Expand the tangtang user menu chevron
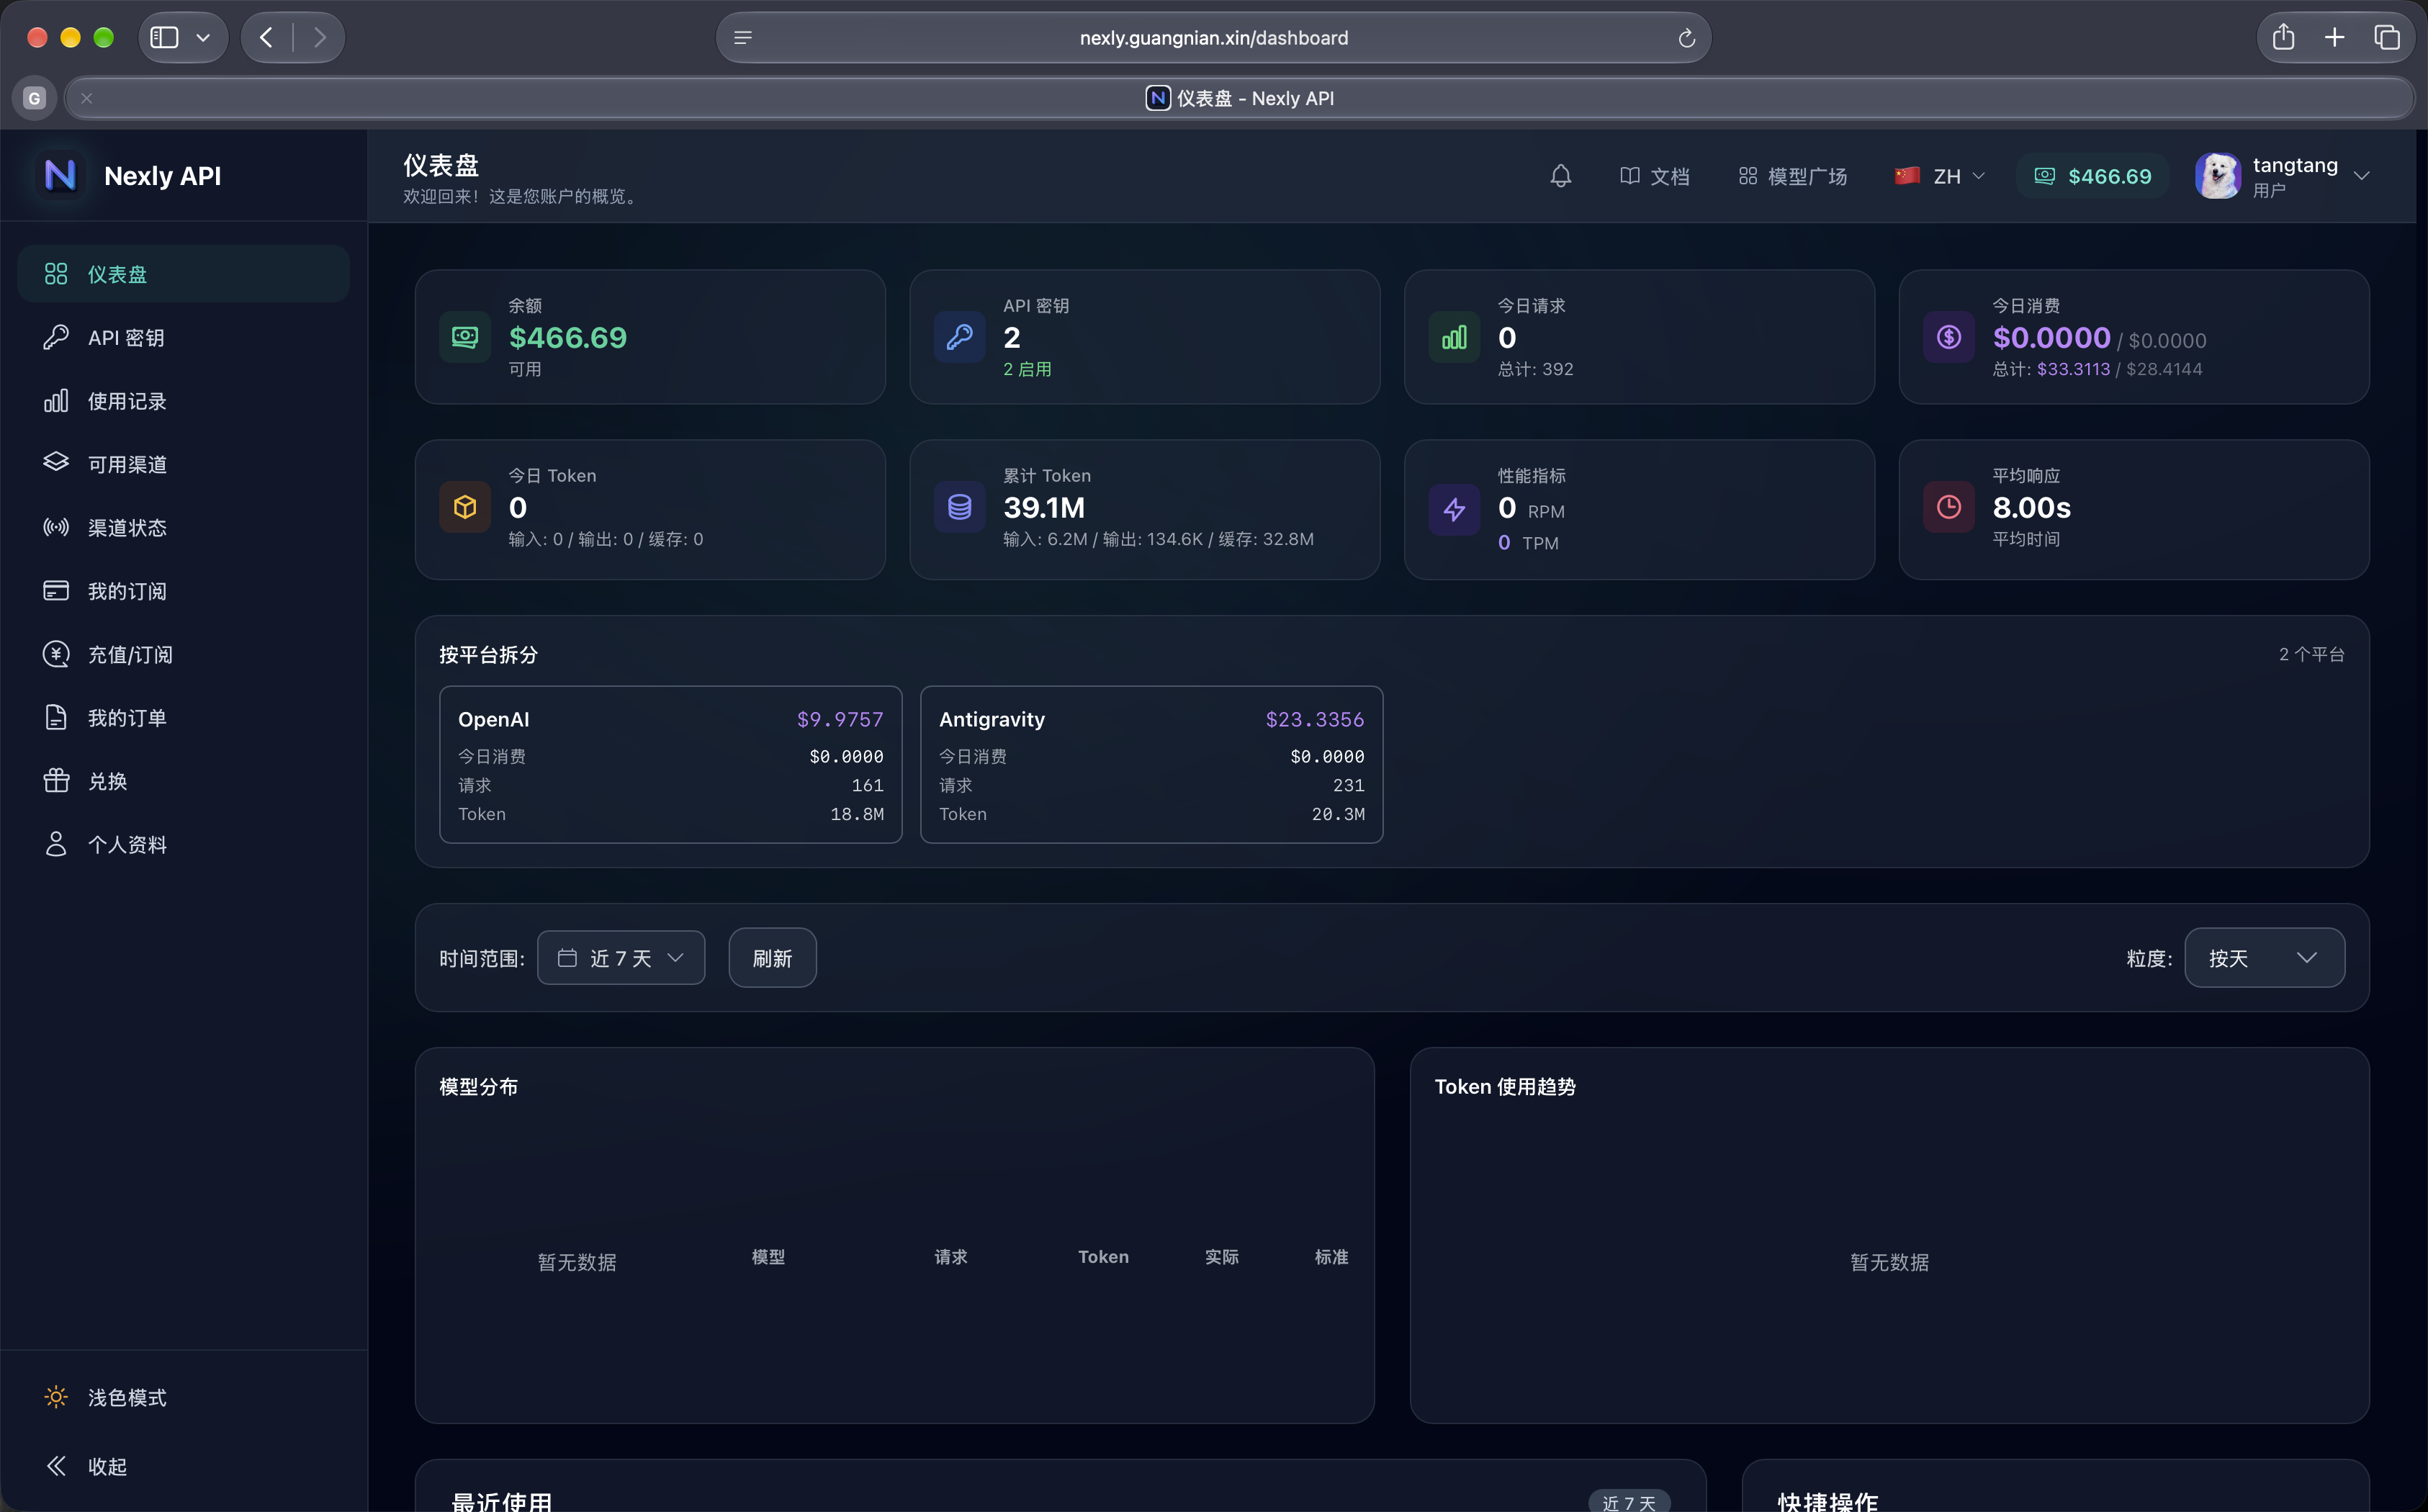This screenshot has height=1512, width=2428. (2361, 176)
